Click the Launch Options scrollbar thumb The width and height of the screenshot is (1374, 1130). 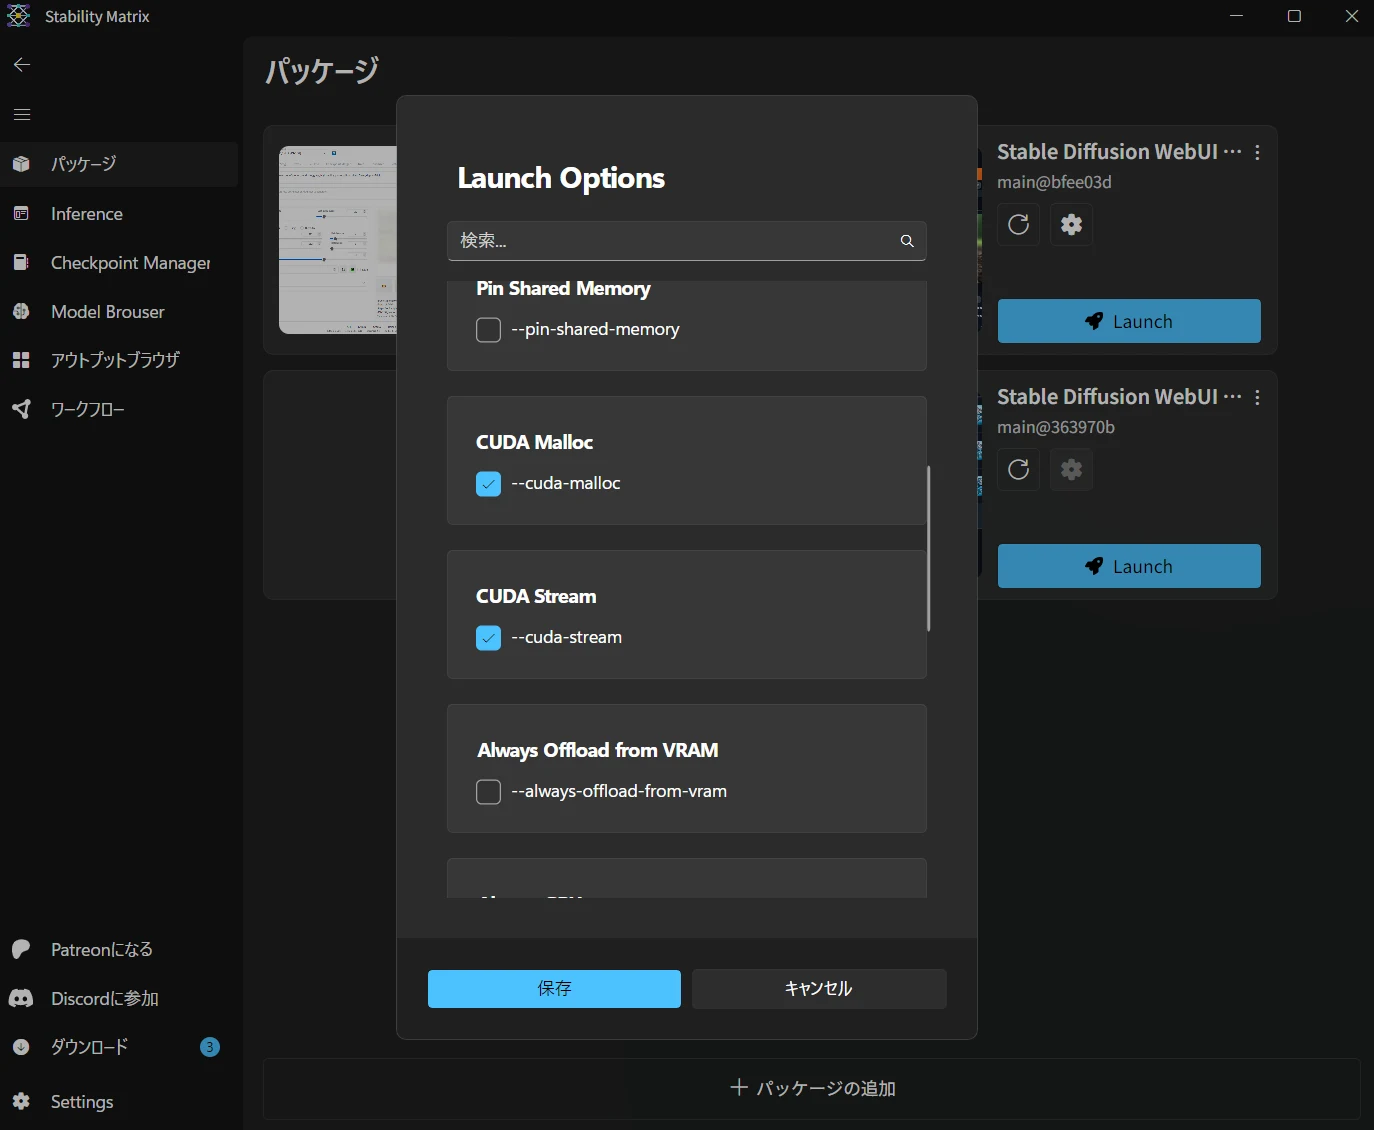pyautogui.click(x=929, y=548)
